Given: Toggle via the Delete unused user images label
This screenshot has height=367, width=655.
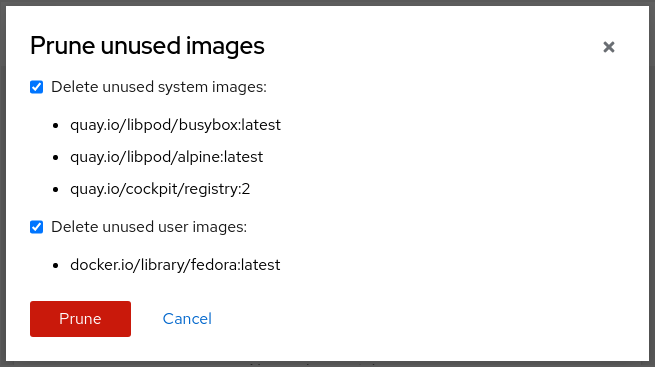Looking at the screenshot, I should [x=149, y=227].
